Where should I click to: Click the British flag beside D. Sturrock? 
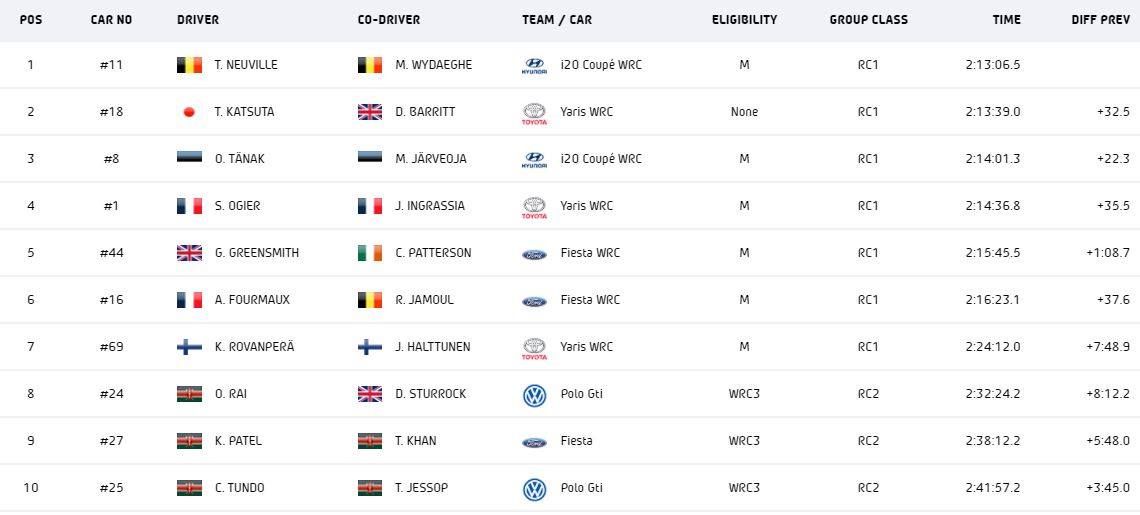click(370, 394)
